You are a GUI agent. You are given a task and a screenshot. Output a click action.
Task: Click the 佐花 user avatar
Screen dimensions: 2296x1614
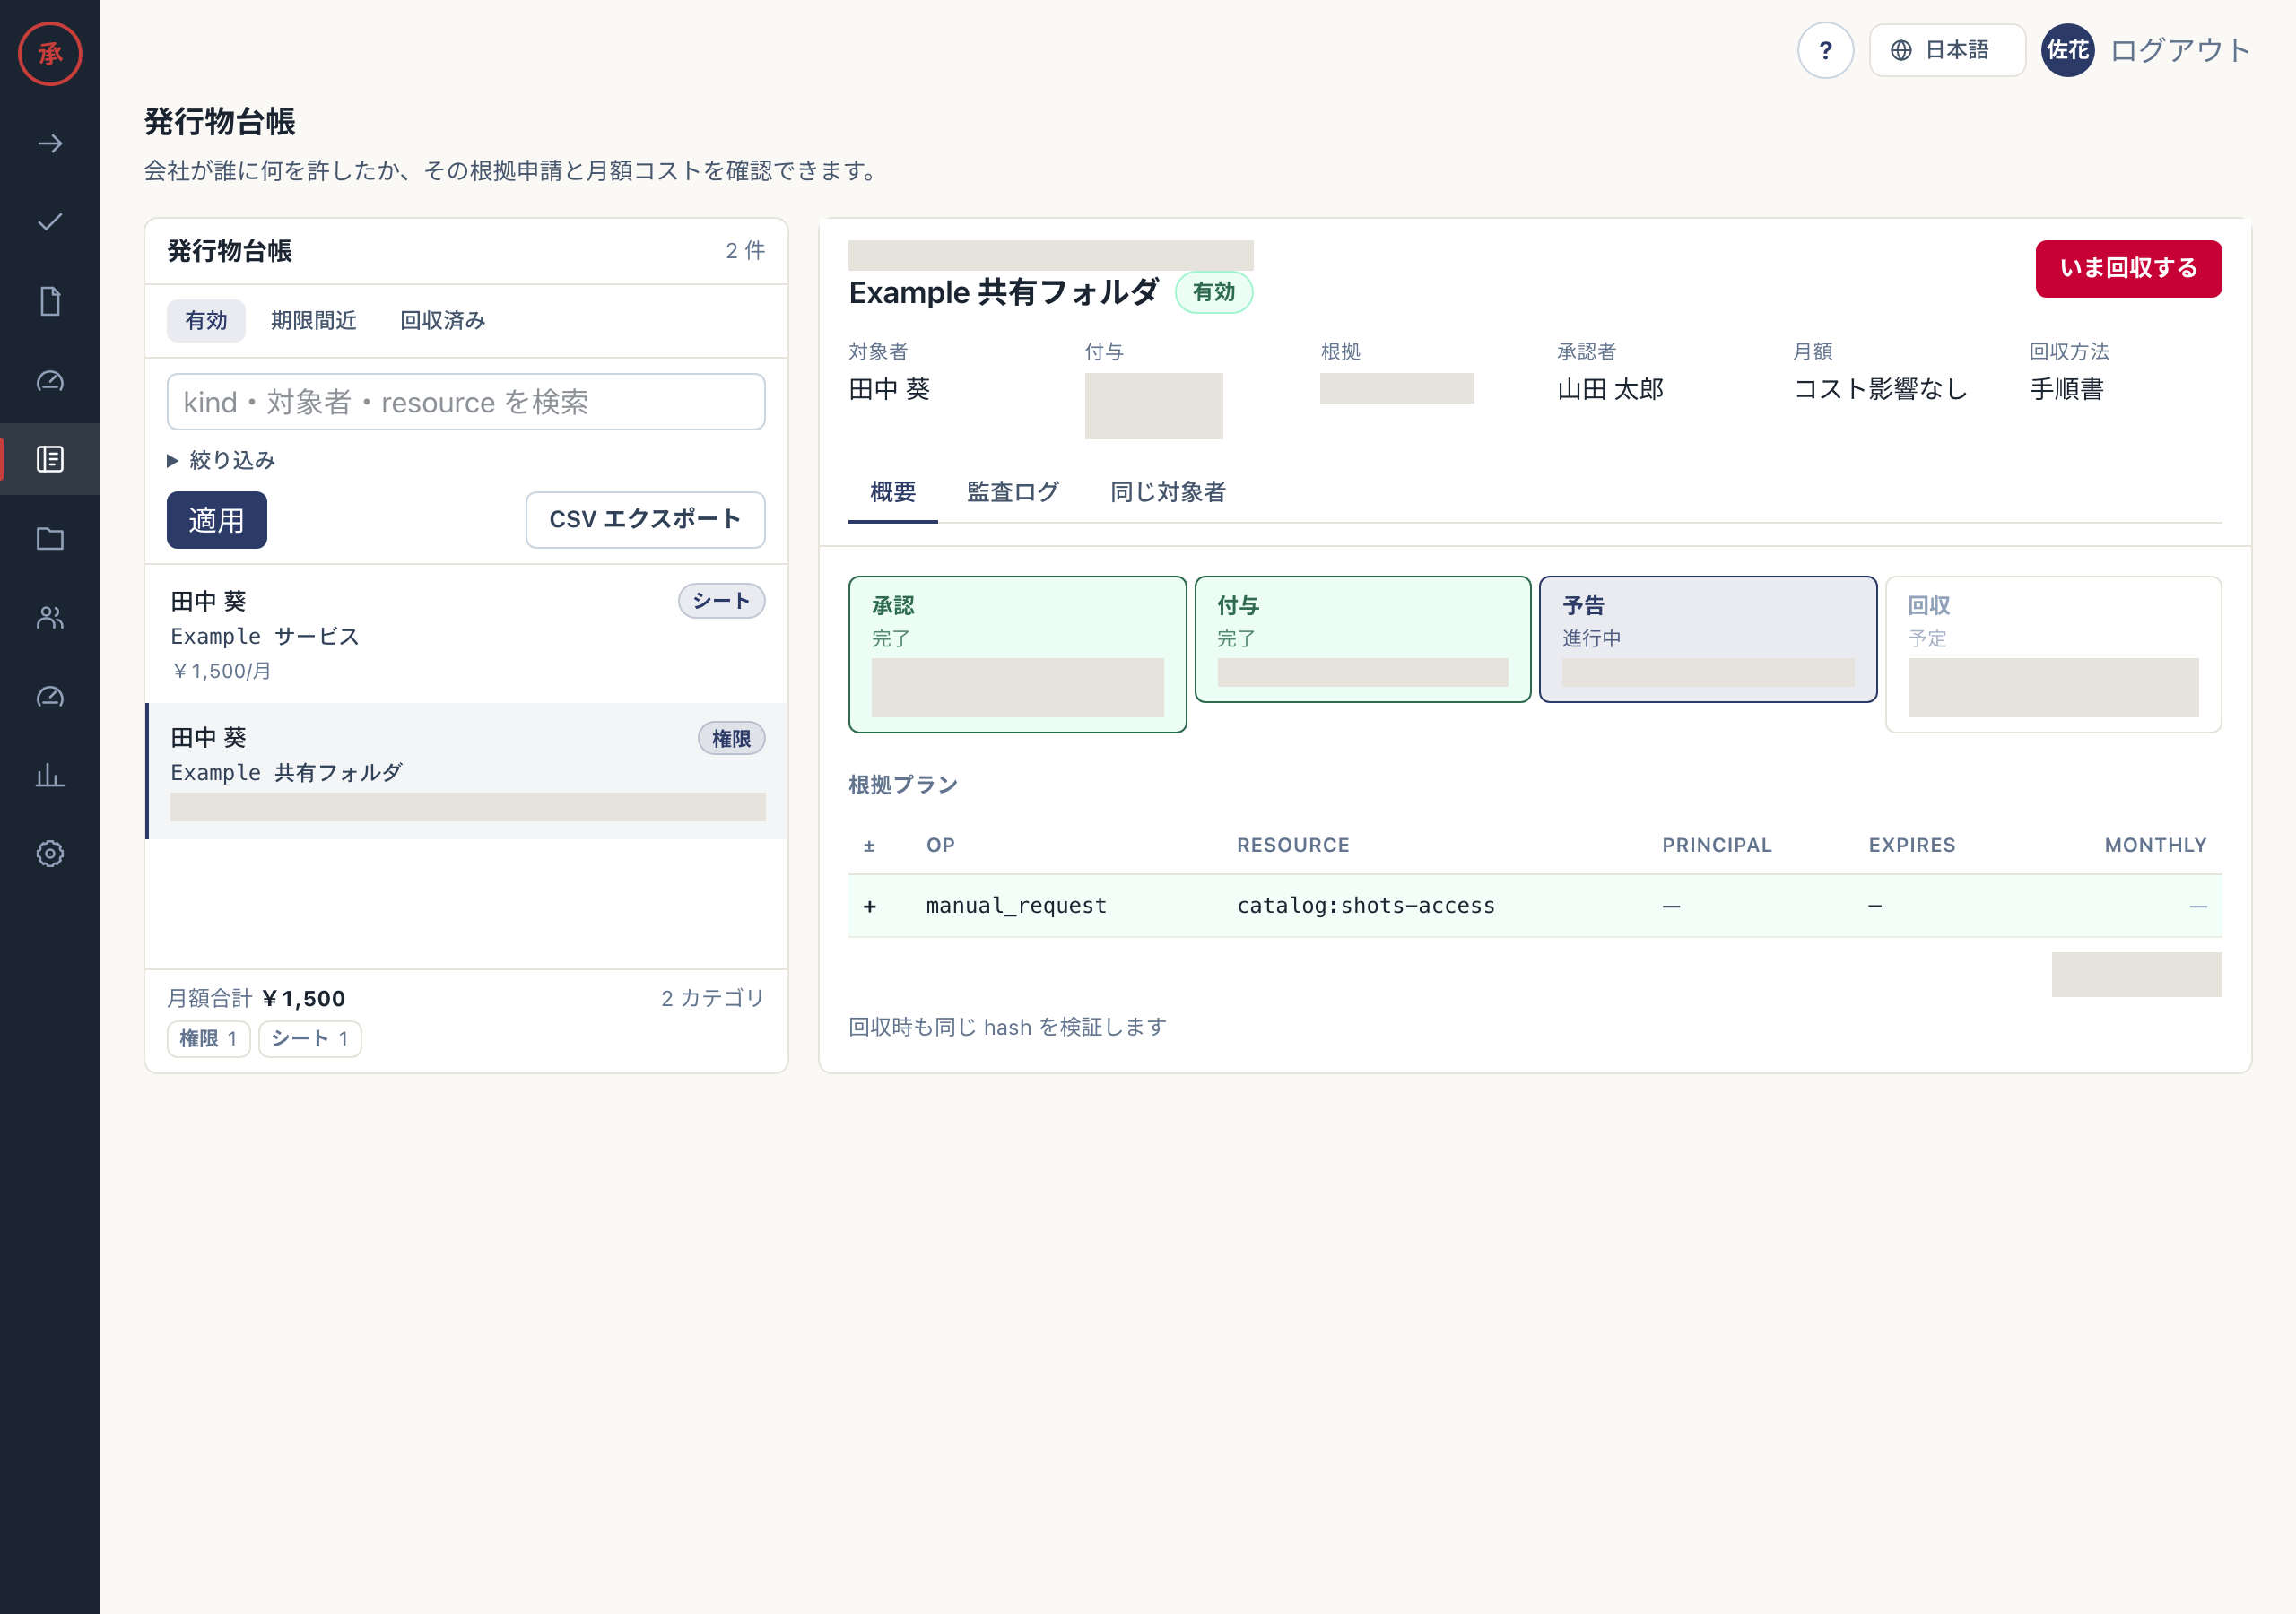pos(2067,50)
